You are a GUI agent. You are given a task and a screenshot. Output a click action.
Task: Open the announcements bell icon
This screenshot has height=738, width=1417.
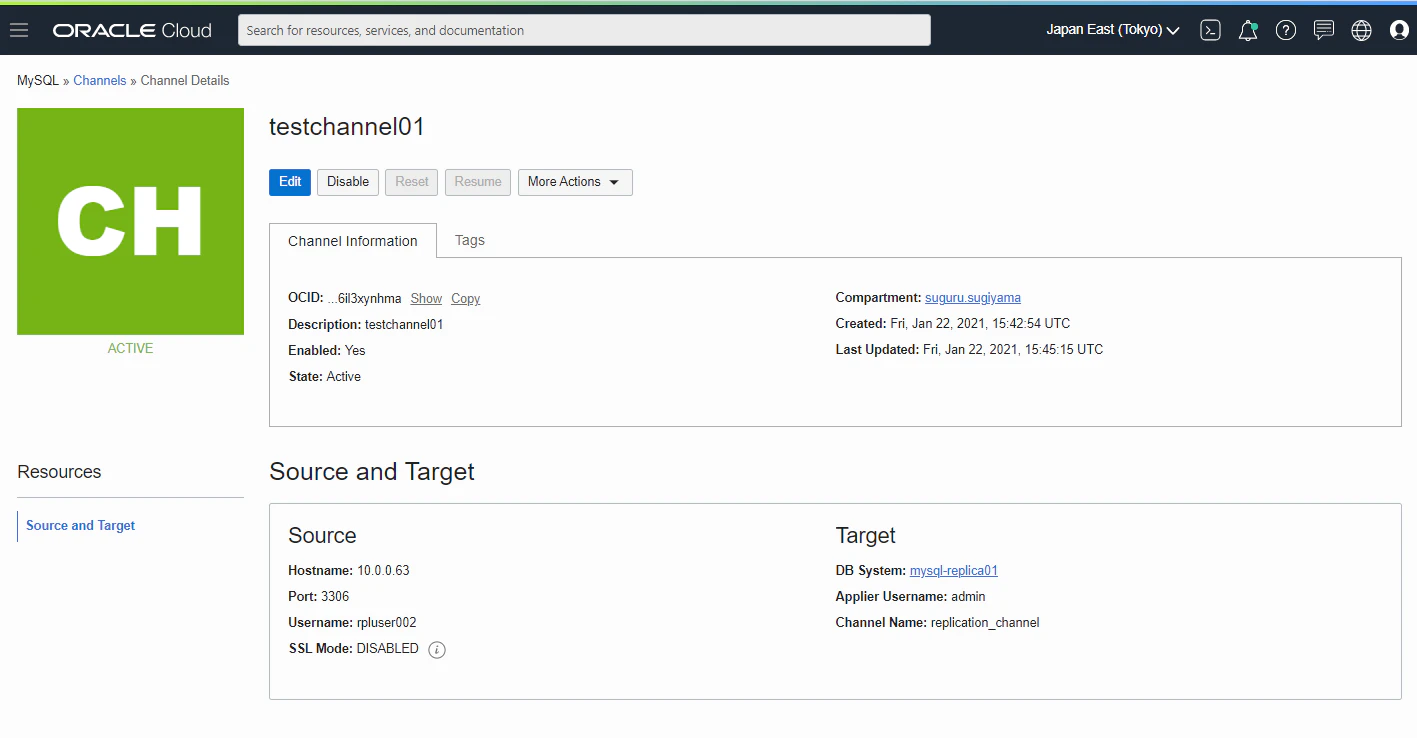click(1248, 30)
